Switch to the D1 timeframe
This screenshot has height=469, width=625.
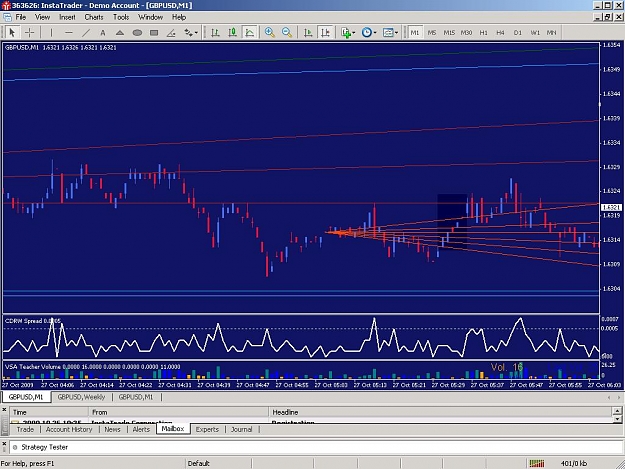[x=518, y=33]
